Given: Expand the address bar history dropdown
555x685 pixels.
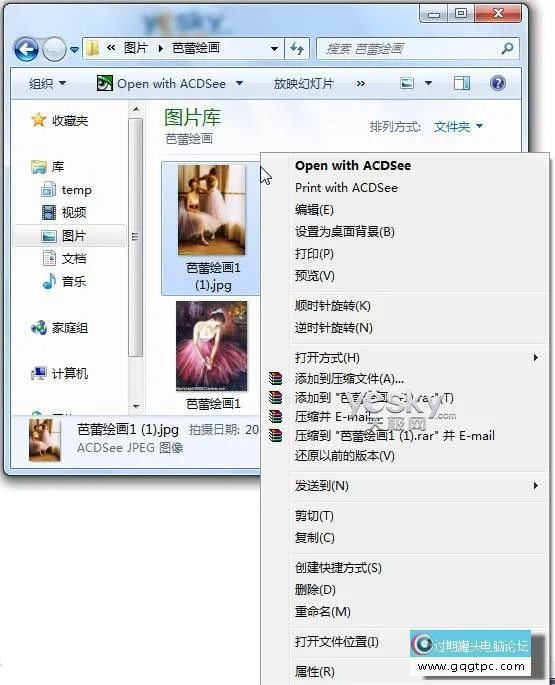Looking at the screenshot, I should (x=274, y=48).
